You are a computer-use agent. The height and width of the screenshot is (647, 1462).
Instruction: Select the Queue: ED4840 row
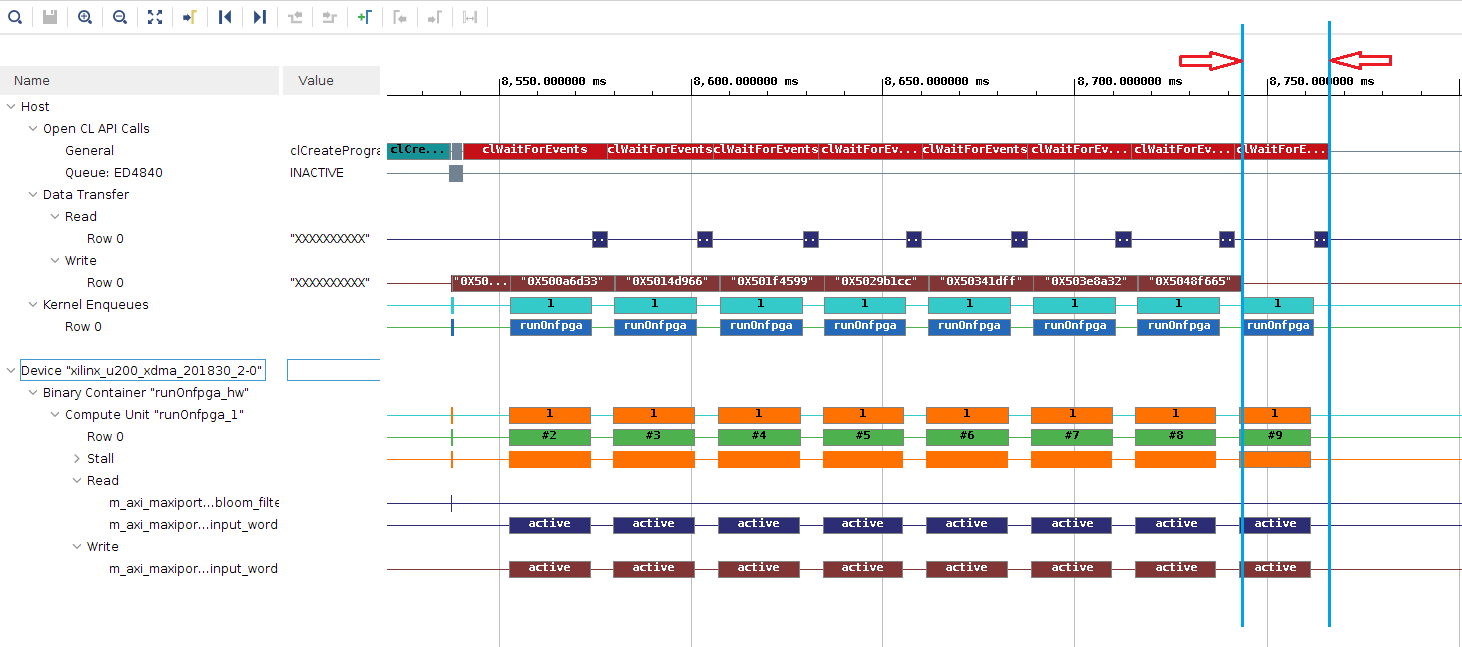[x=113, y=173]
